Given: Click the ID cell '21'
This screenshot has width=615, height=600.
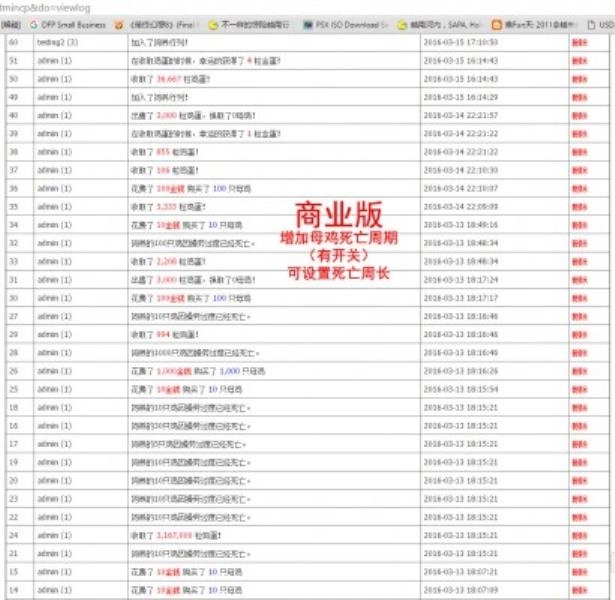Looking at the screenshot, I should pos(13,553).
